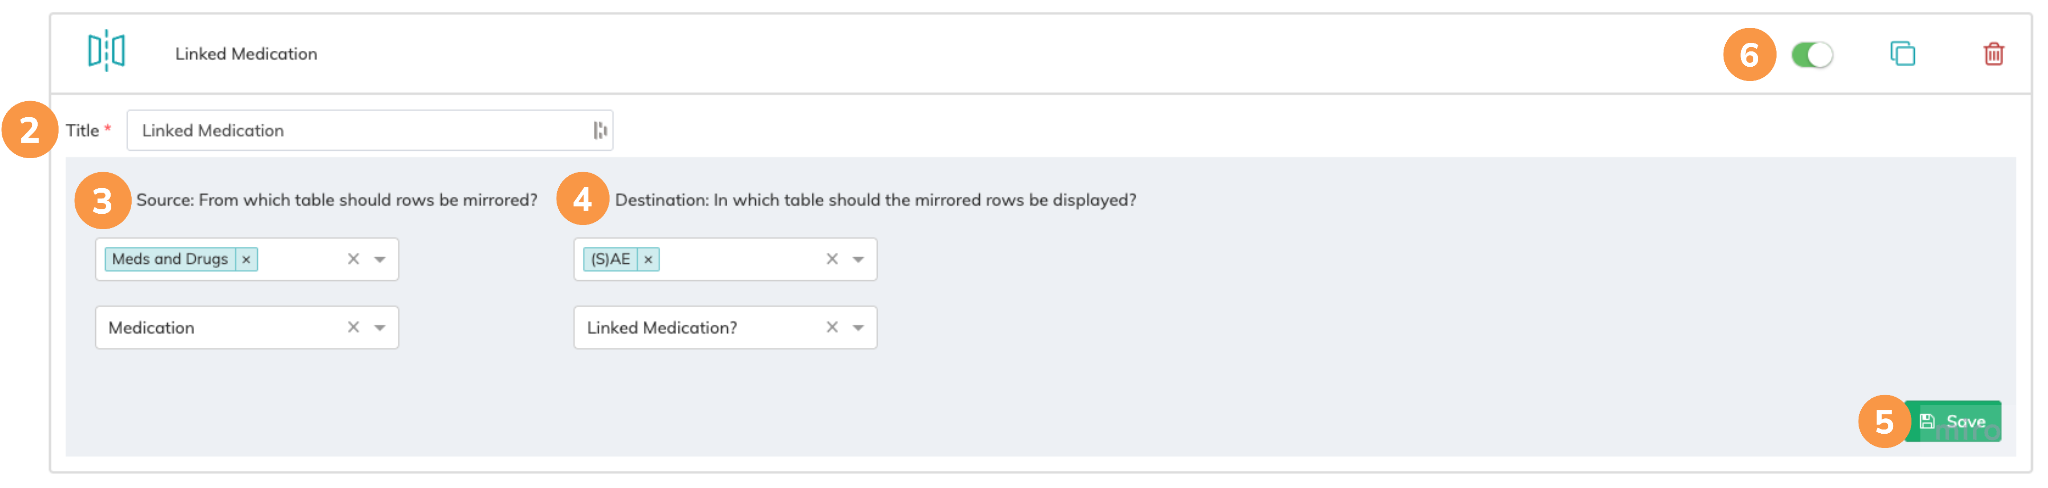Toggle the Linked Medication enable switch
Screen dimensions: 2048x488
(x=1811, y=55)
